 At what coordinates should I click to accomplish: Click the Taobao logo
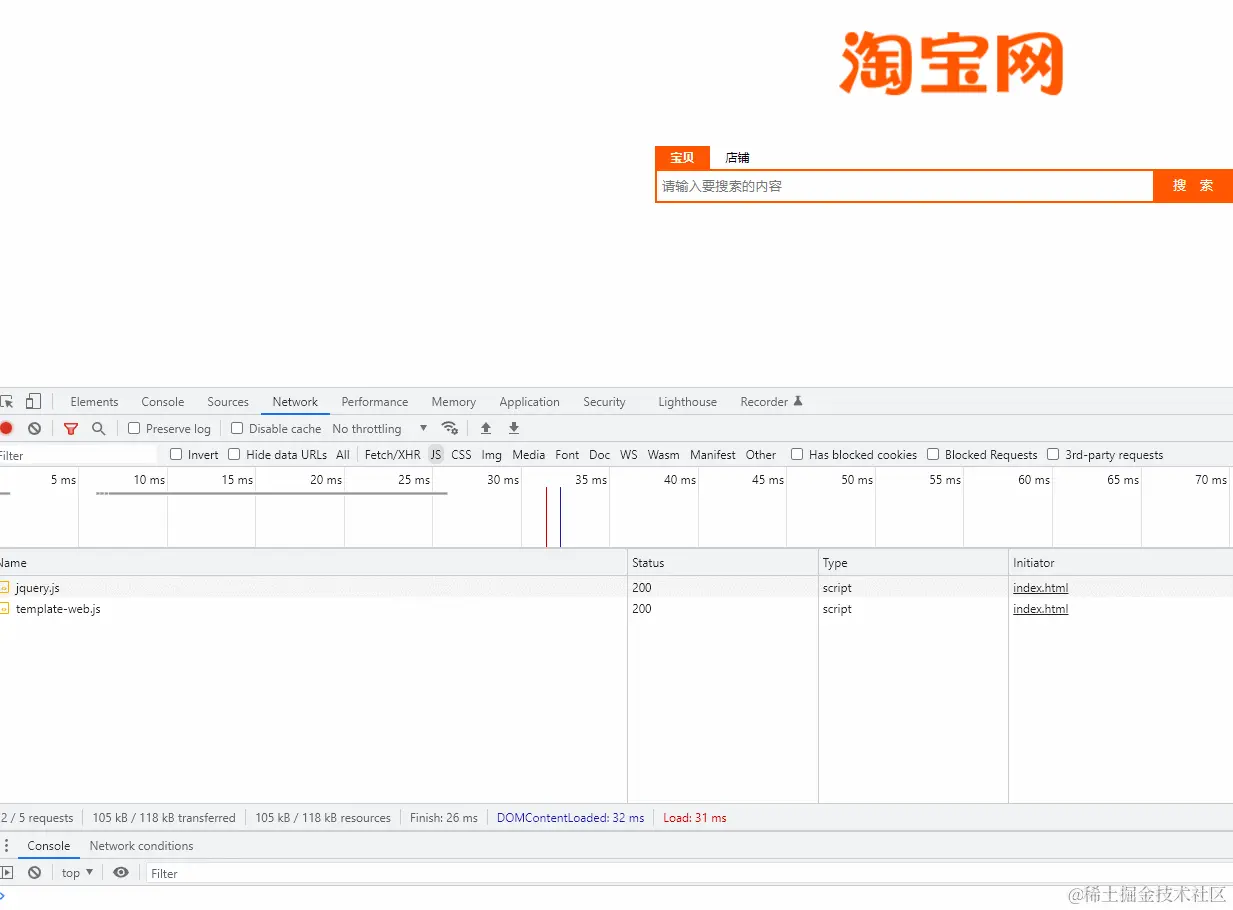(950, 62)
